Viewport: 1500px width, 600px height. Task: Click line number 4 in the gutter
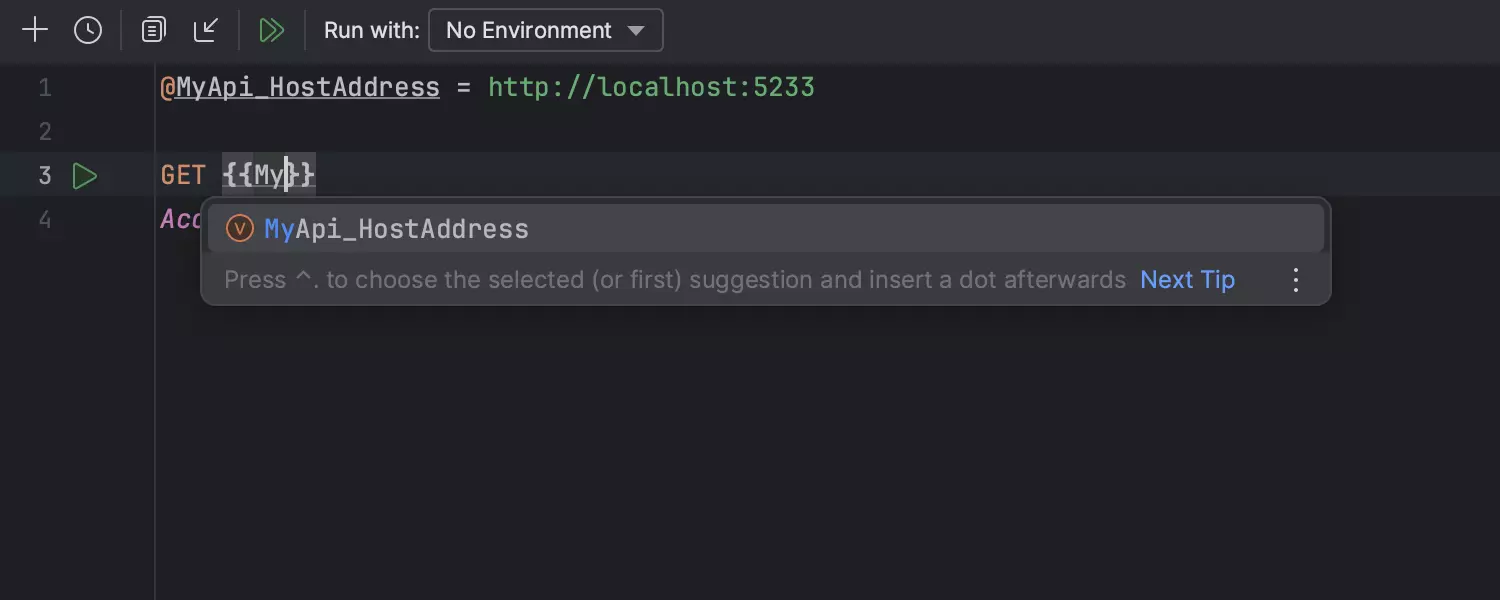tap(45, 220)
